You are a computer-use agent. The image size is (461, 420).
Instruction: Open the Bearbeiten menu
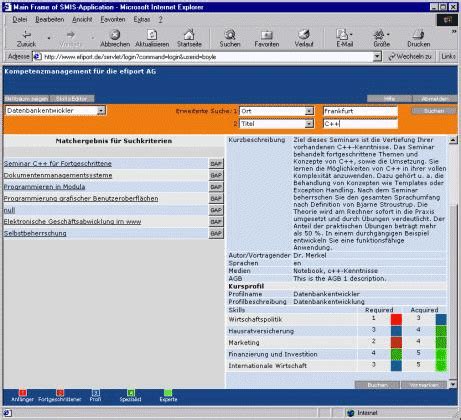point(50,20)
